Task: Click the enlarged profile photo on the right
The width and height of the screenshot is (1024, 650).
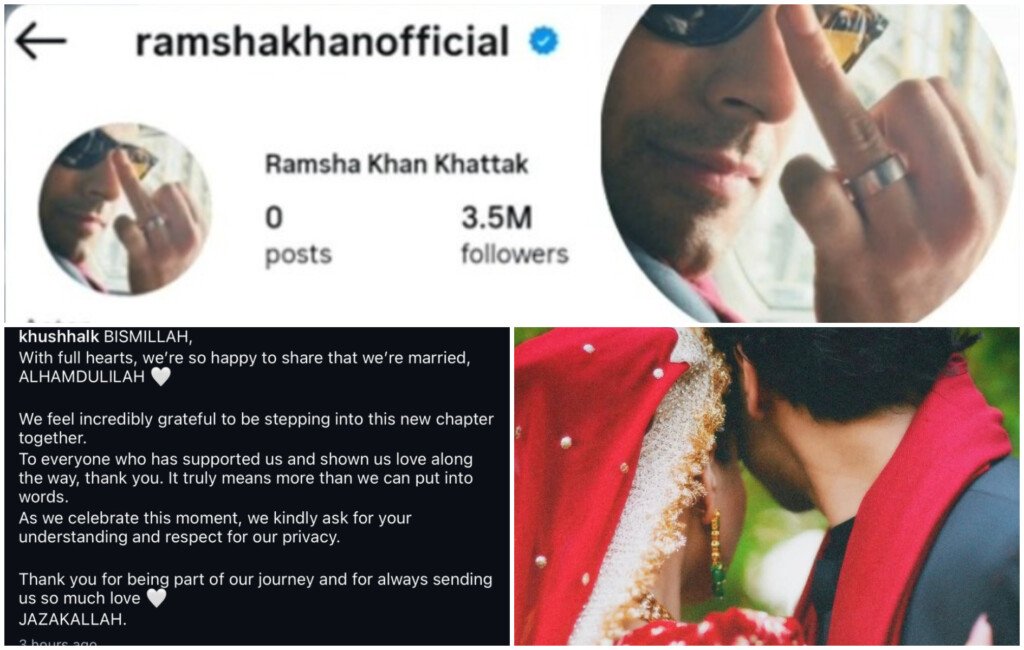Action: [810, 163]
